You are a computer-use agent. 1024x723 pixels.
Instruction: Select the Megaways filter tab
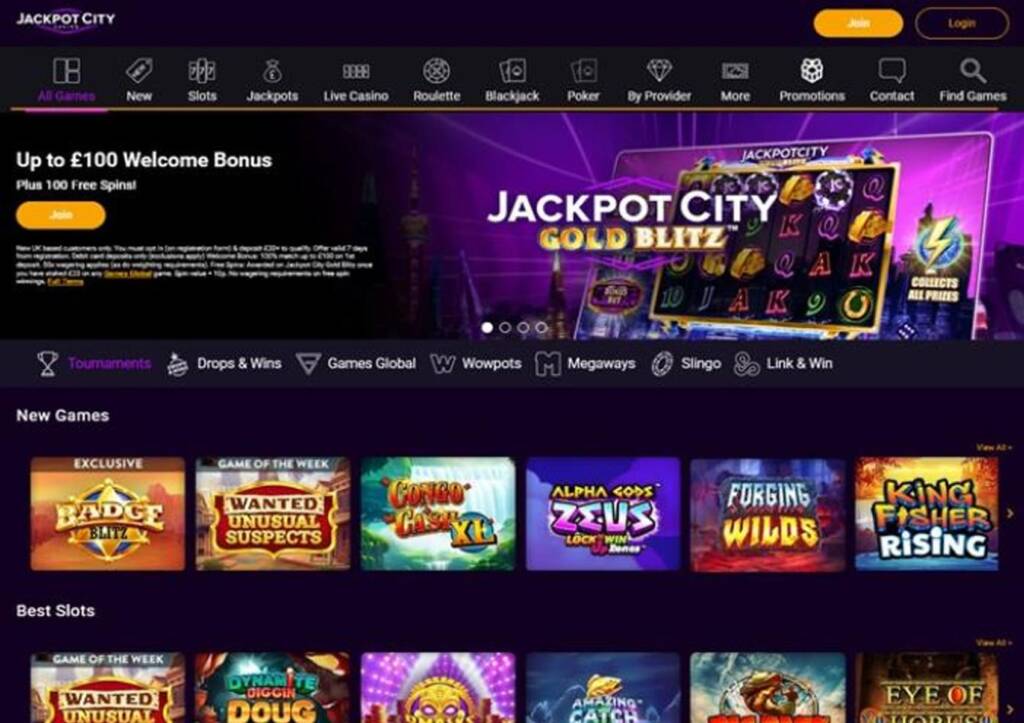click(x=584, y=363)
